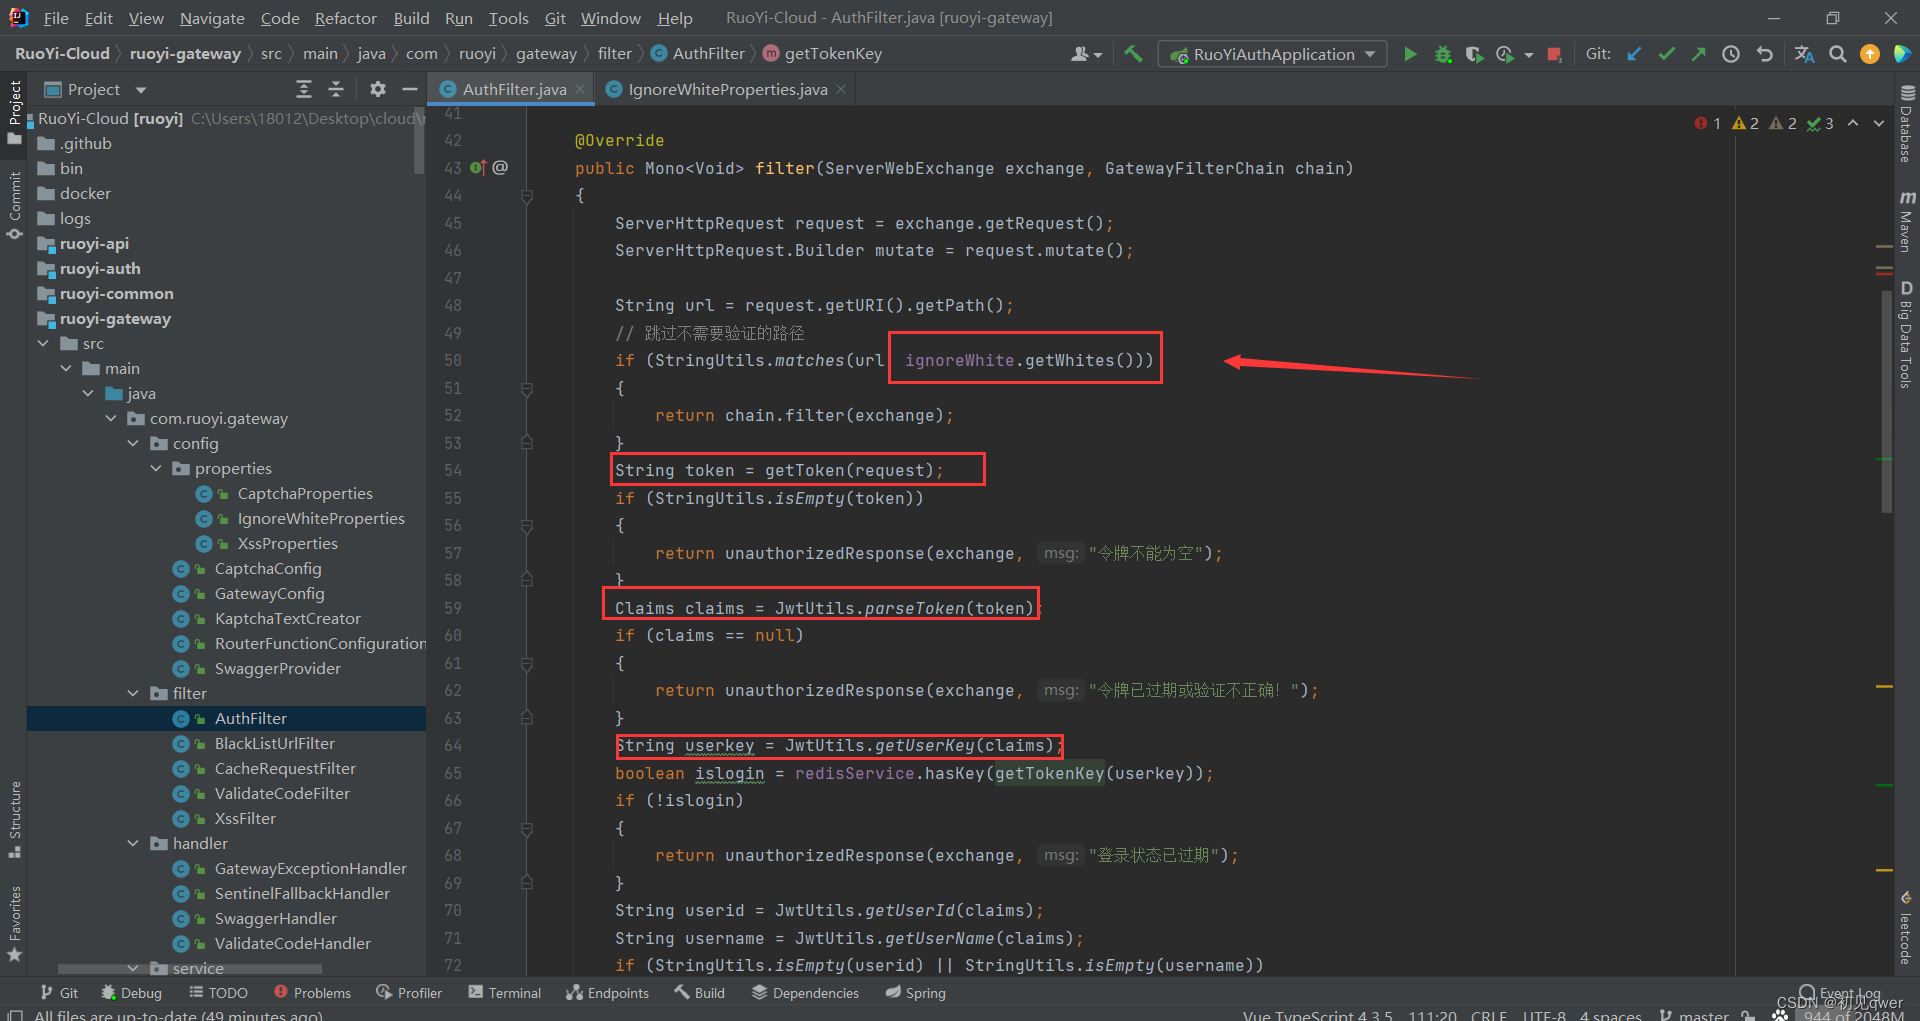Toggle the Structure tool window
Screen dimensions: 1920x1021
point(14,820)
